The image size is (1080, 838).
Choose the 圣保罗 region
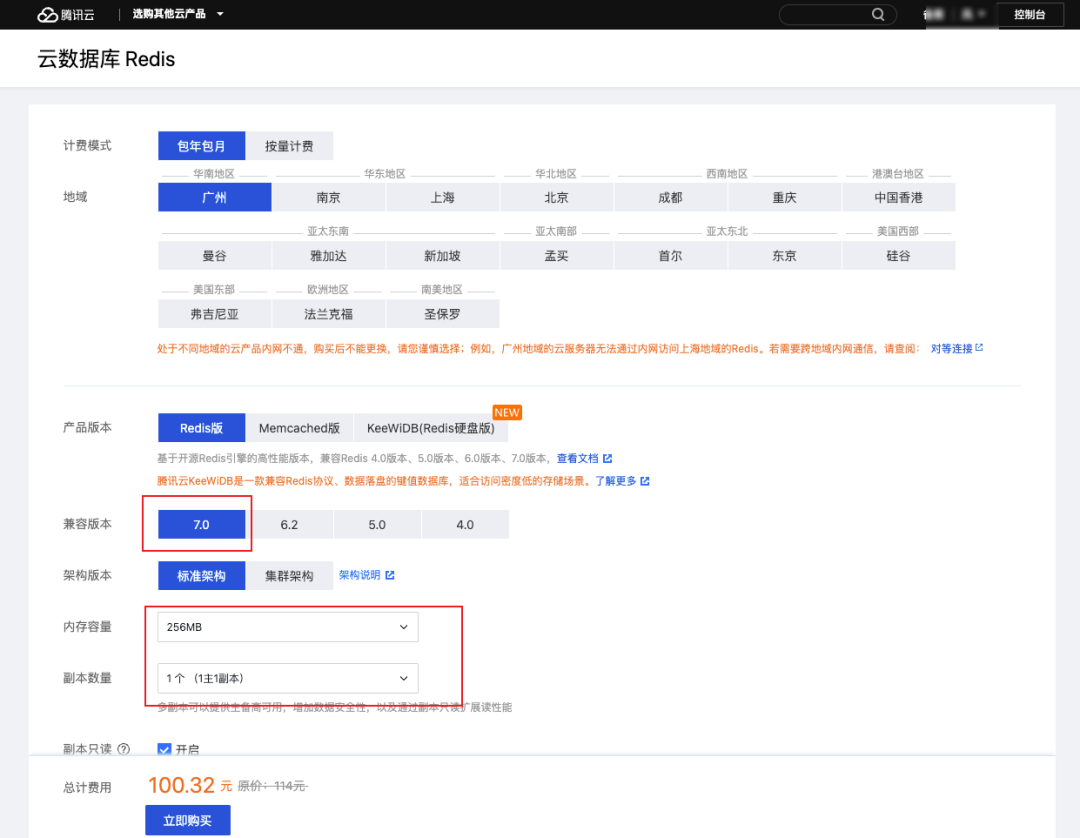pyautogui.click(x=442, y=314)
